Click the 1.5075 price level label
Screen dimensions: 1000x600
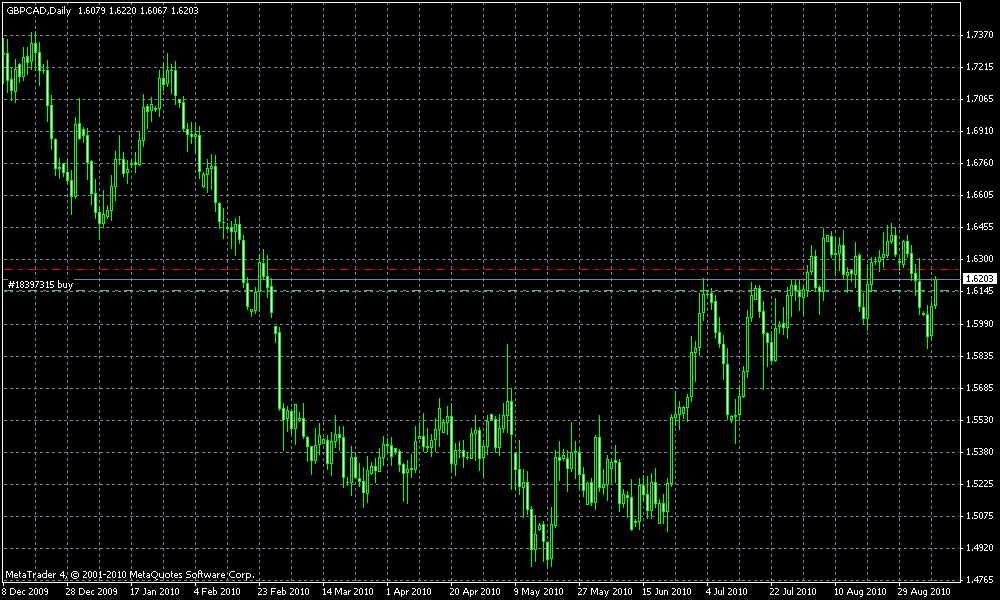point(980,515)
